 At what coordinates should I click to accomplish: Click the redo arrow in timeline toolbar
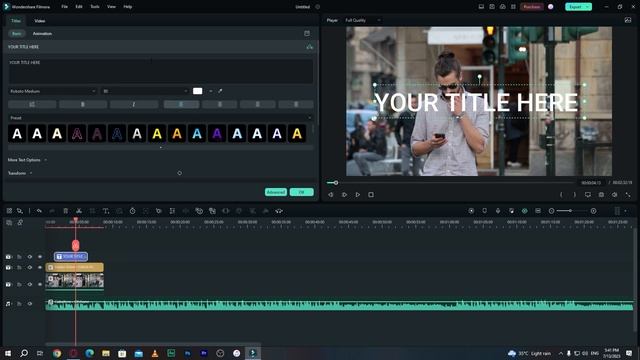(x=52, y=211)
